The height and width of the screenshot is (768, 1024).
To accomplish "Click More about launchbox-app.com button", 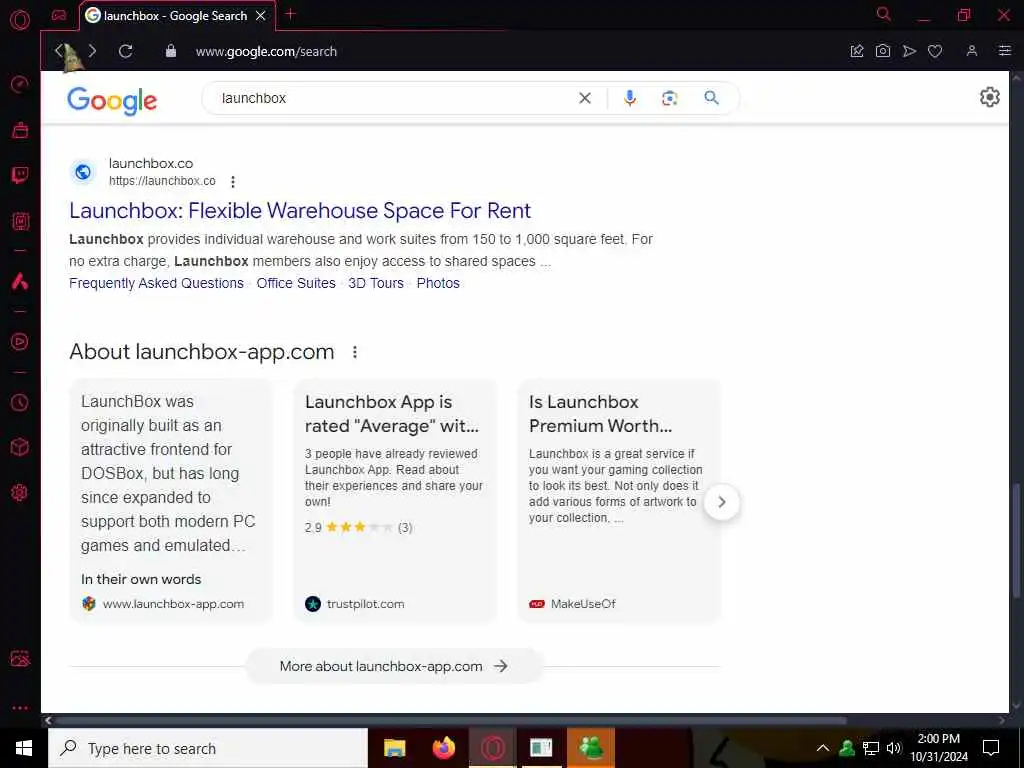I will tap(394, 666).
